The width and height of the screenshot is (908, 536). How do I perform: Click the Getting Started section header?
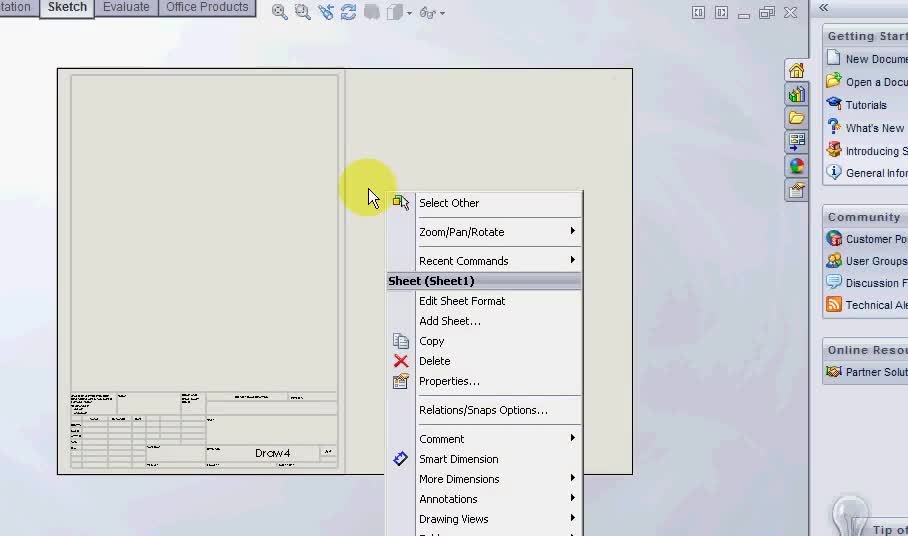click(x=867, y=36)
